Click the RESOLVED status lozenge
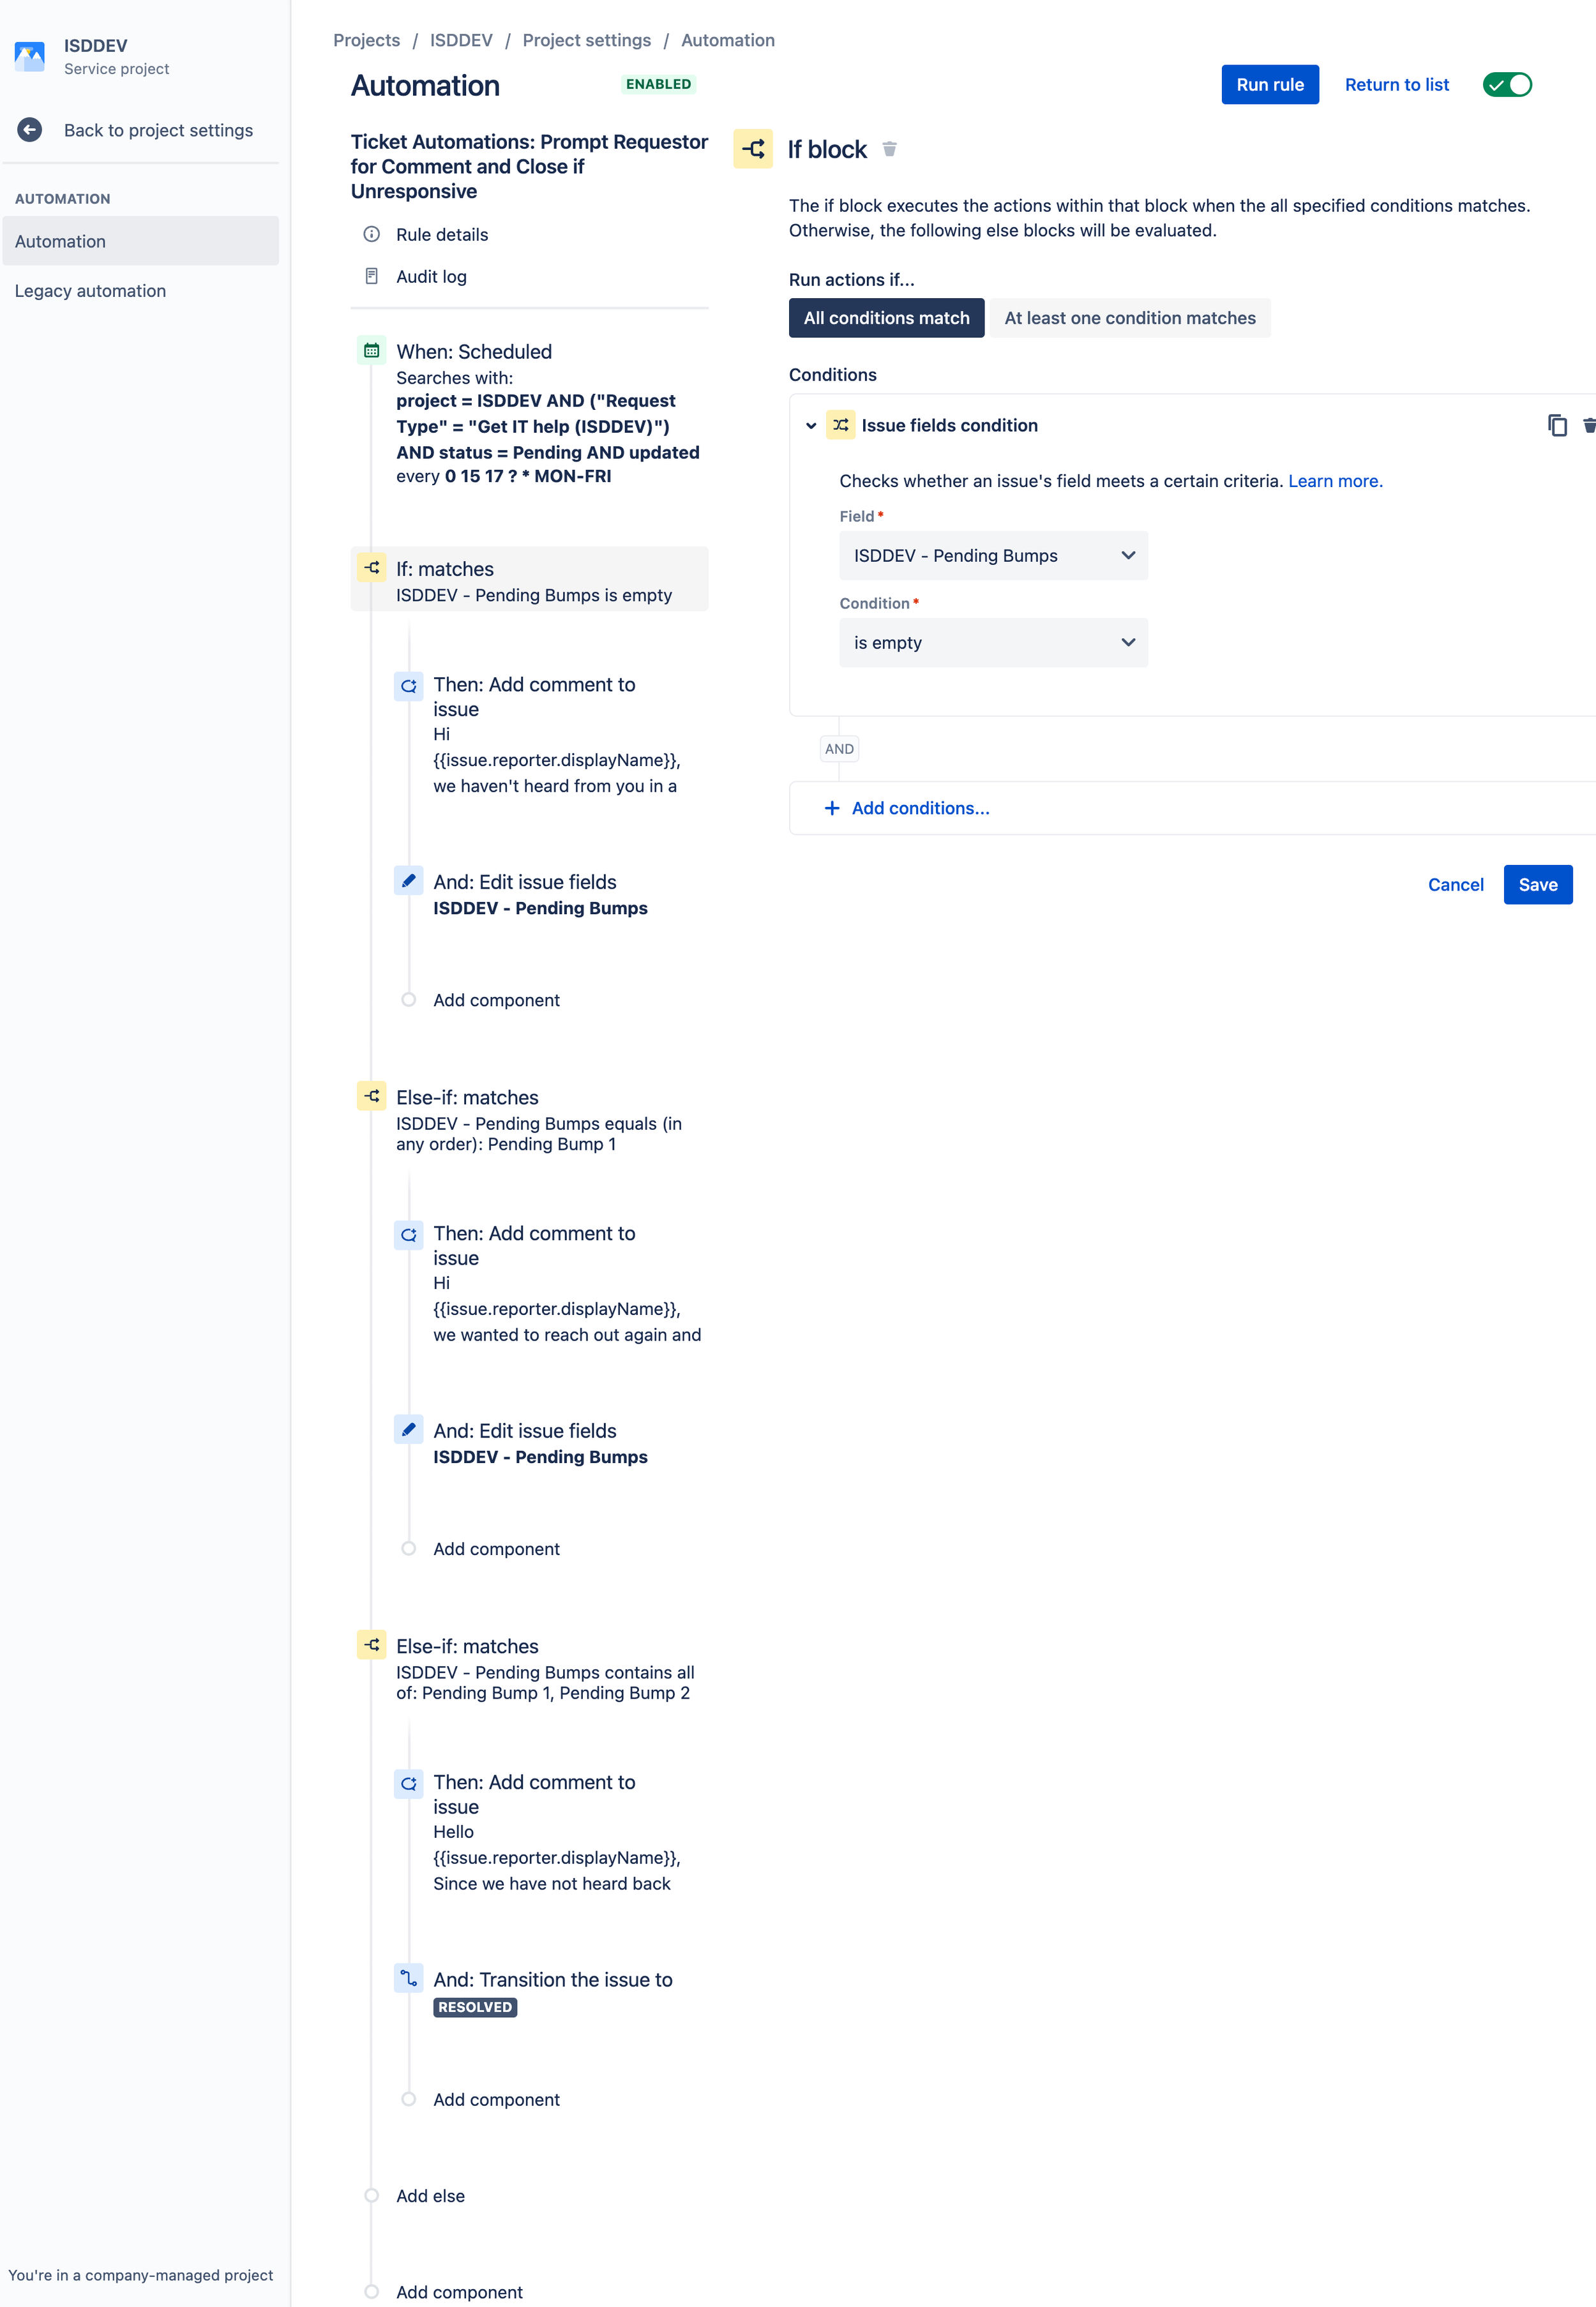Viewport: 1596px width, 2307px height. coord(475,2007)
